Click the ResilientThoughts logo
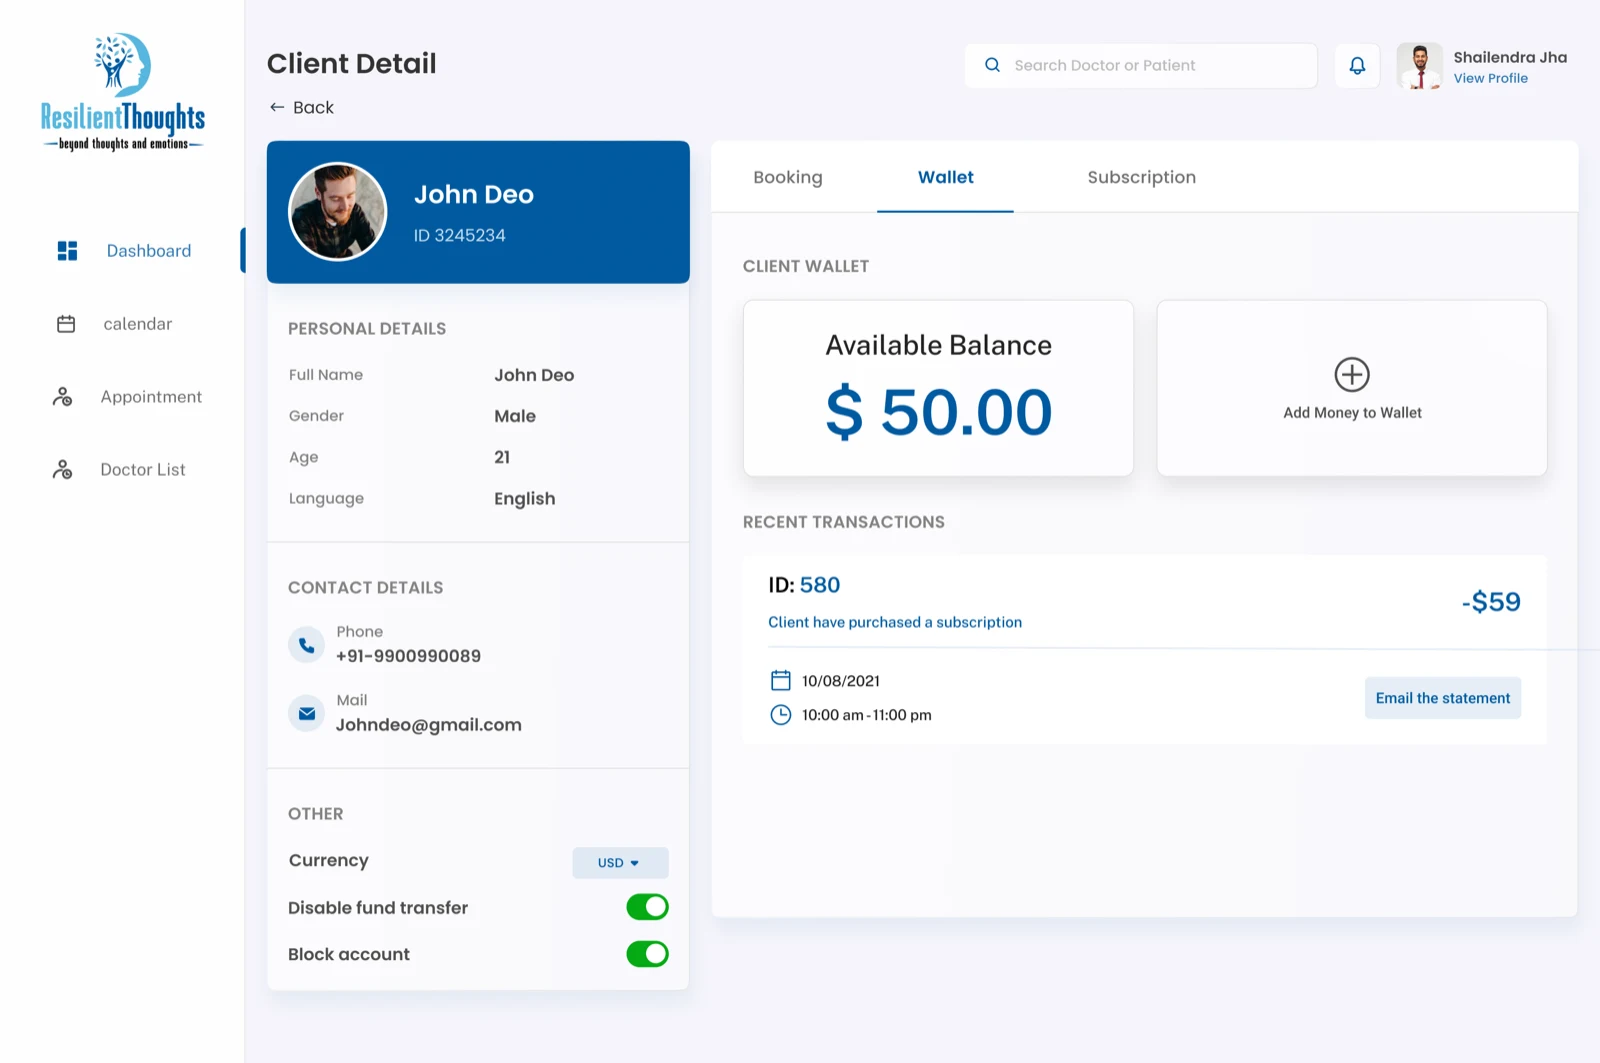 click(x=122, y=92)
